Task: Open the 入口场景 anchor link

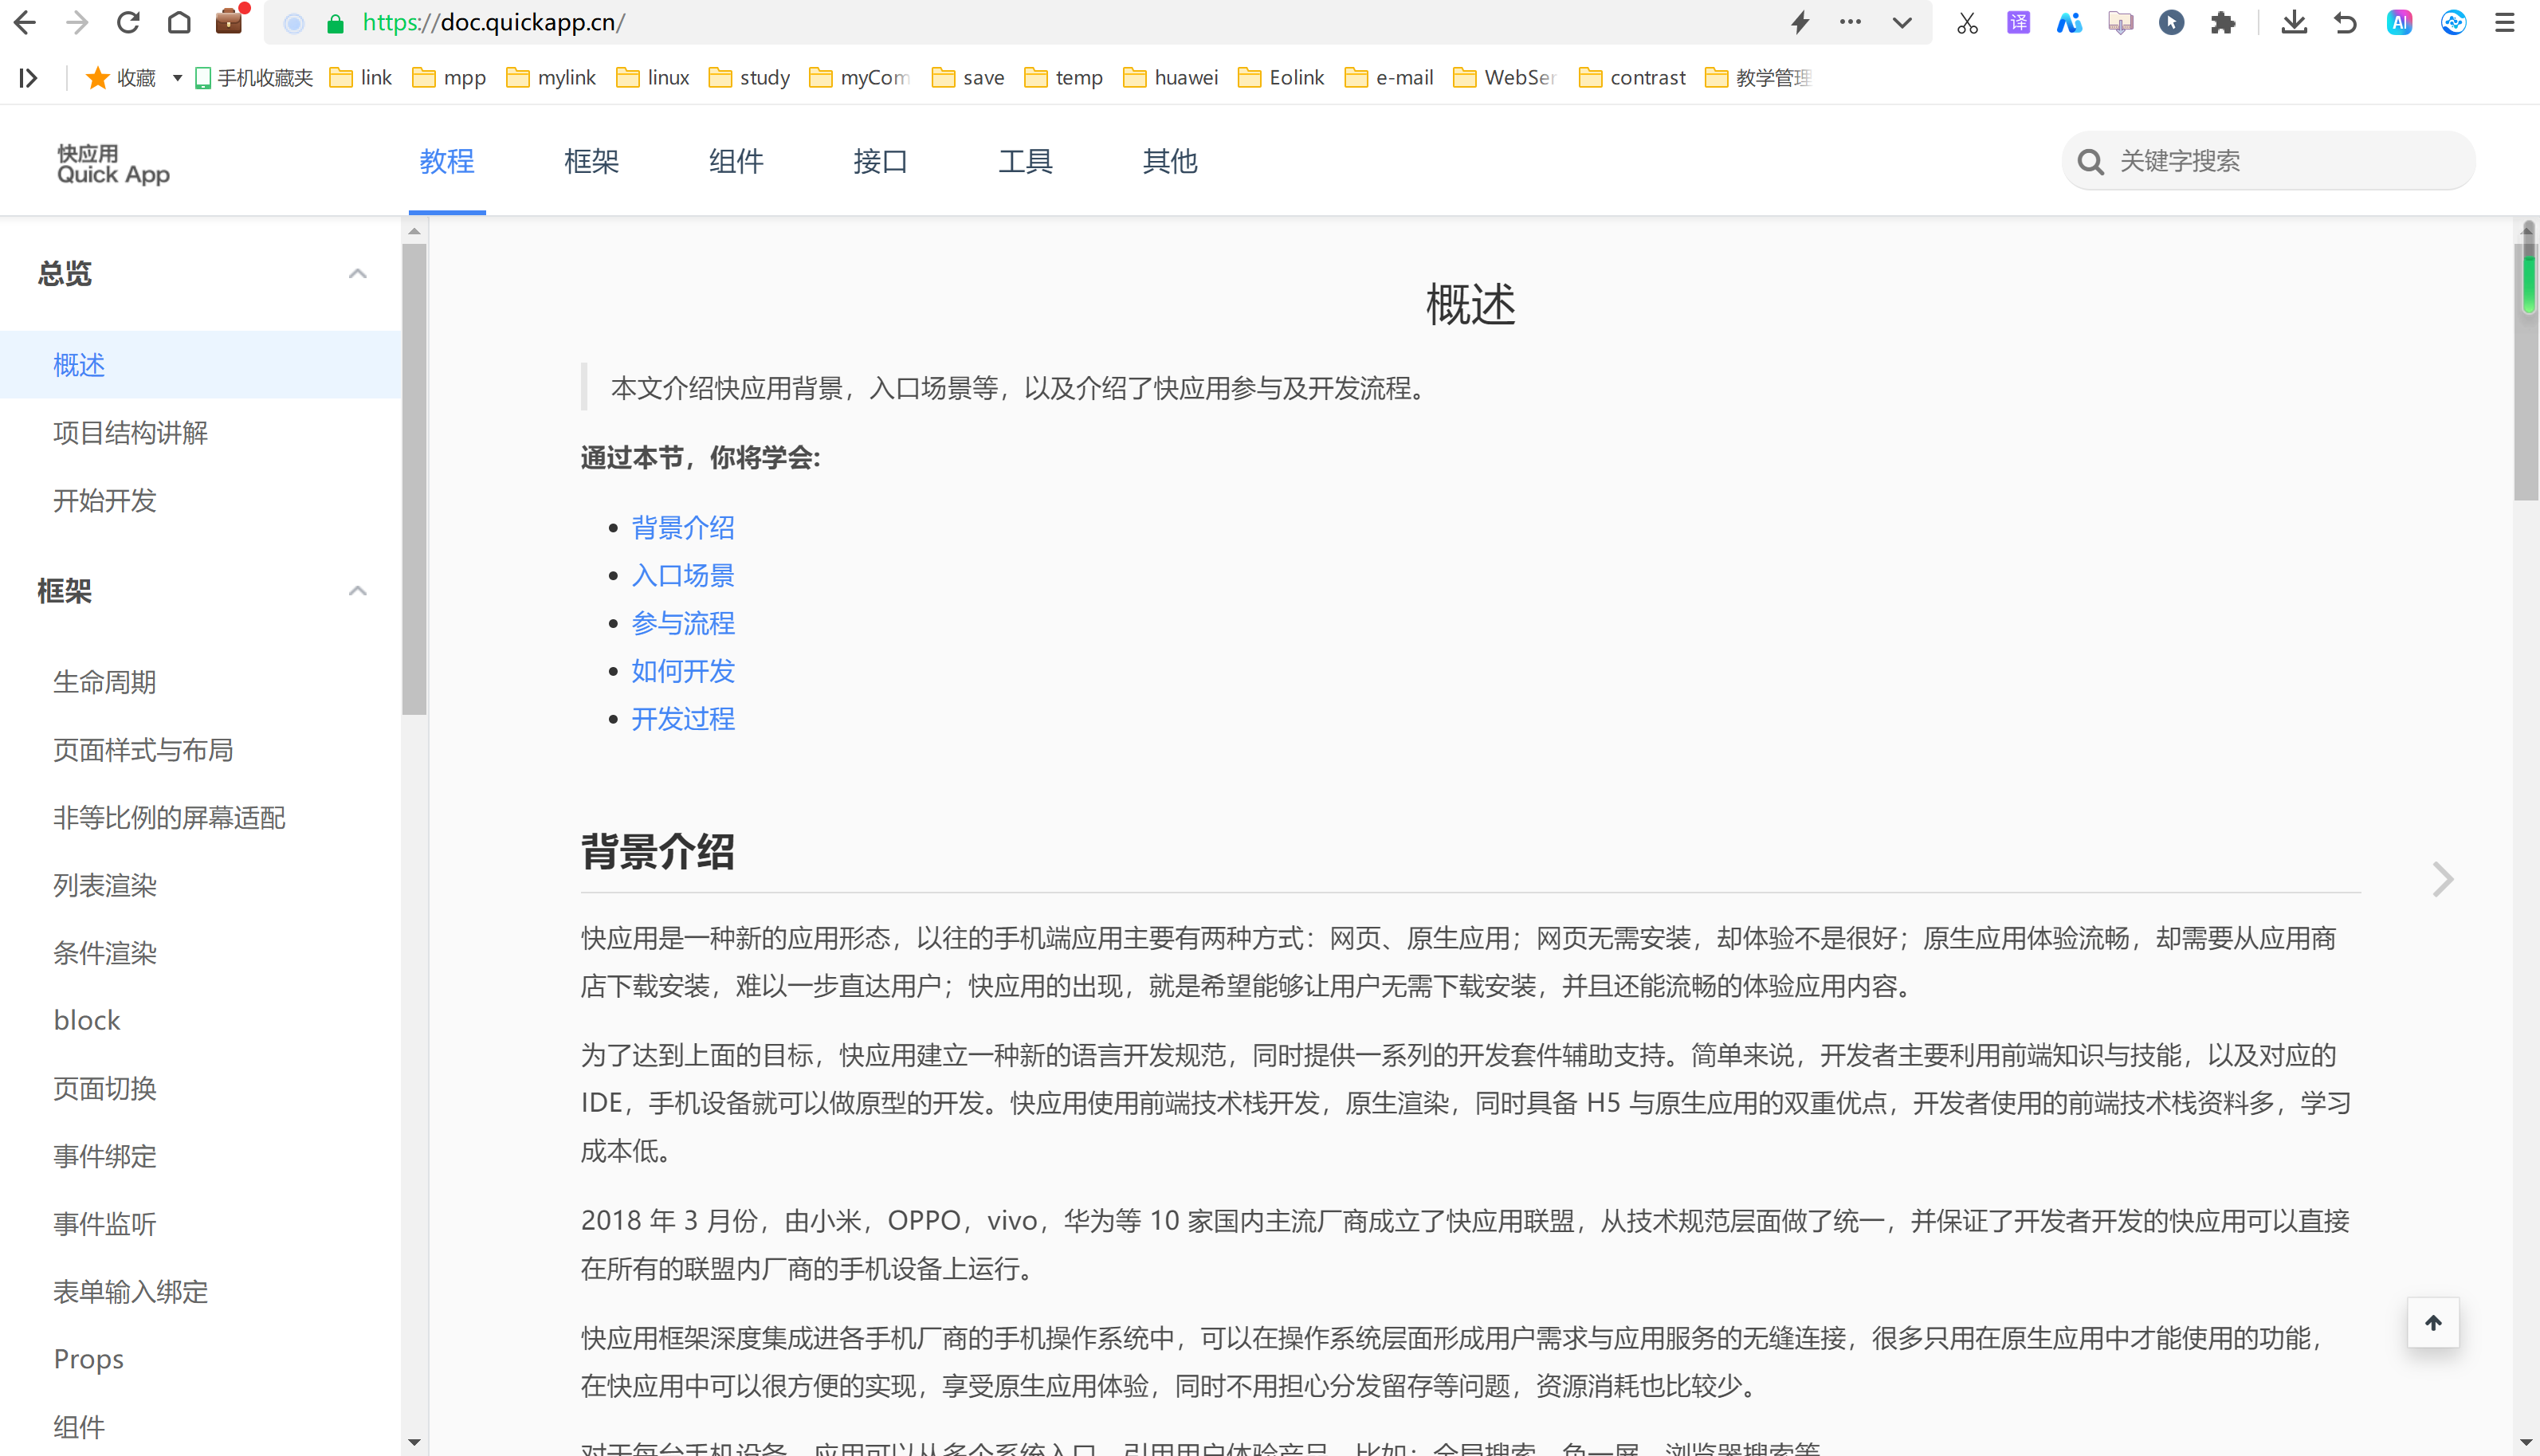Action: pyautogui.click(x=682, y=575)
